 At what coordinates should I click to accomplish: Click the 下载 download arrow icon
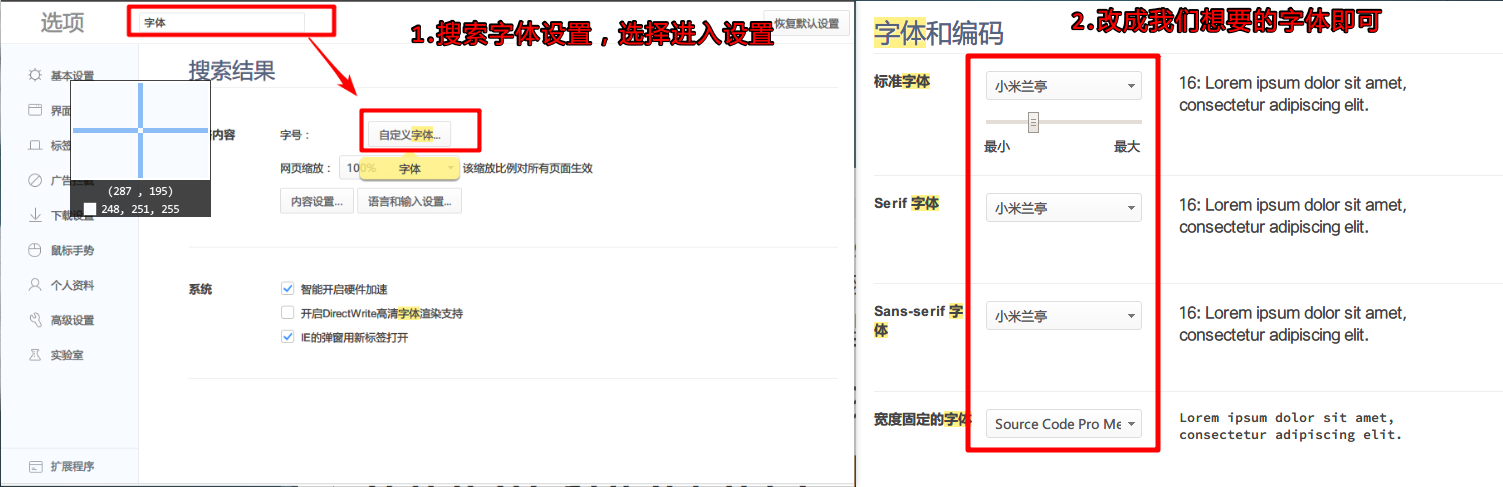[35, 215]
